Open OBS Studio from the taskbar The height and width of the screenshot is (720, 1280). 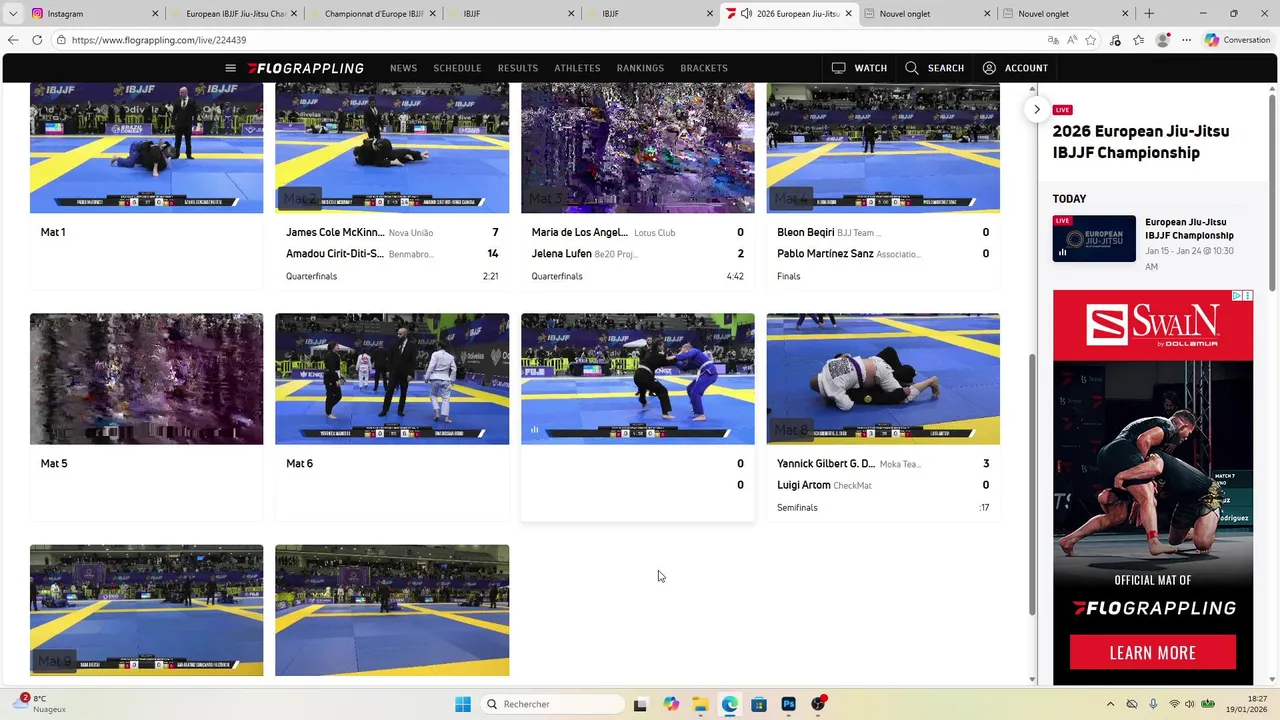pos(819,704)
